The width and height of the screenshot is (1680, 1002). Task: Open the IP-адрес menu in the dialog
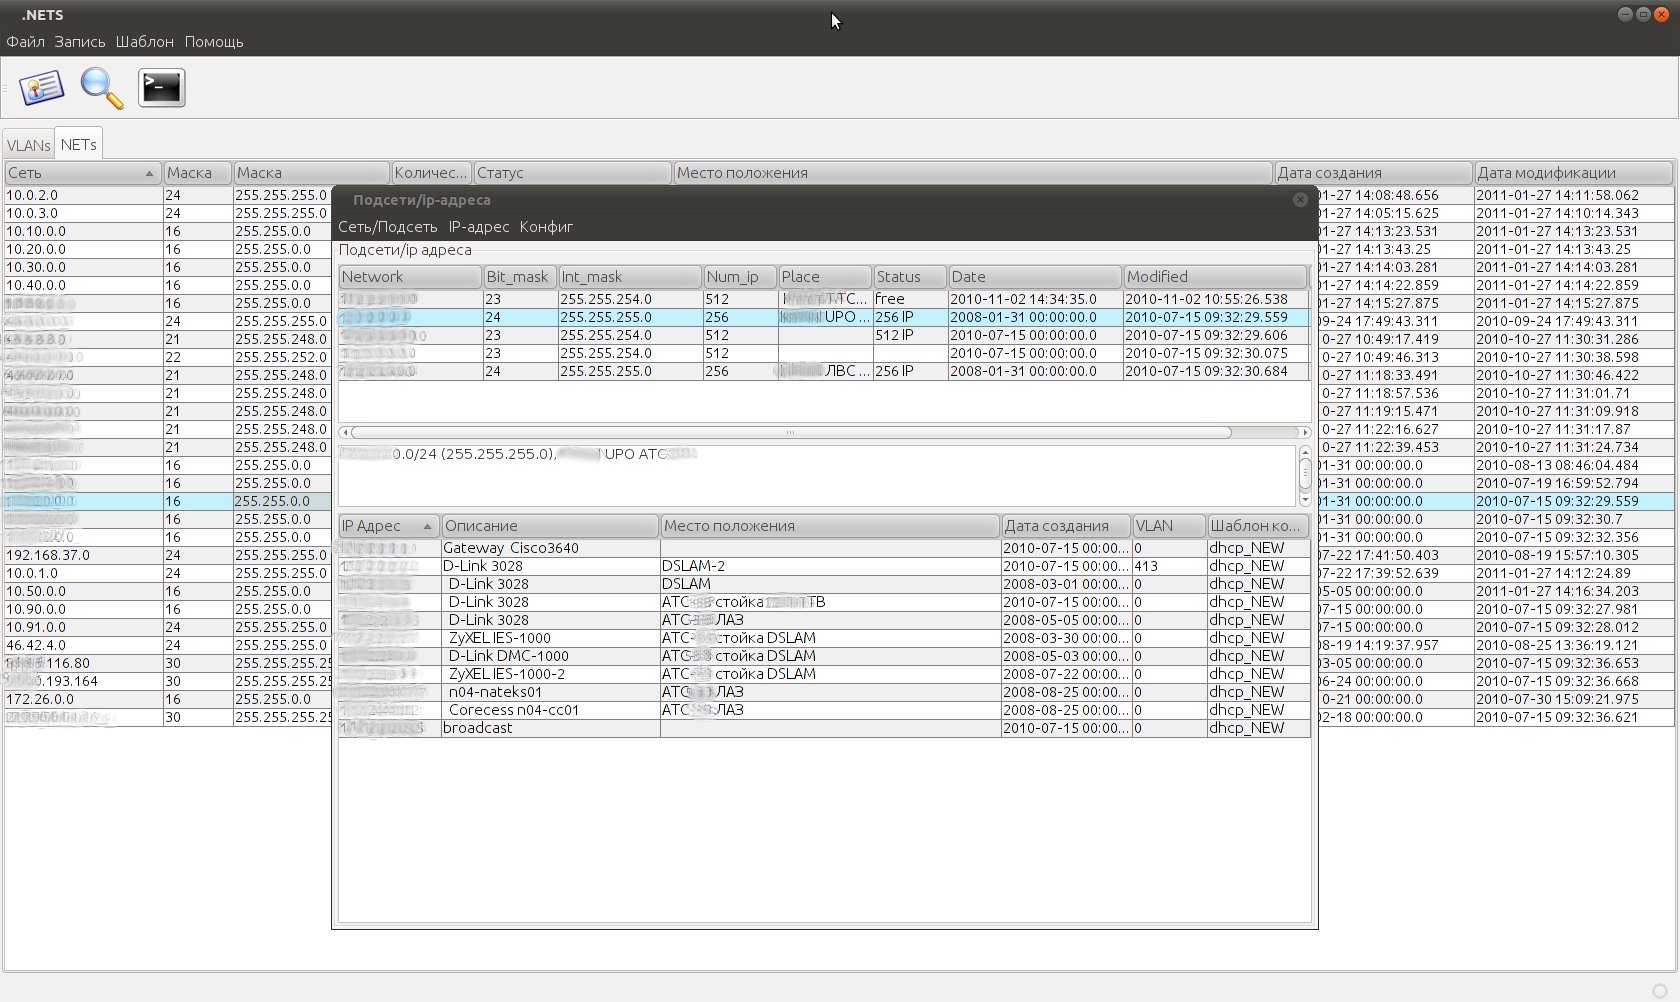point(478,227)
